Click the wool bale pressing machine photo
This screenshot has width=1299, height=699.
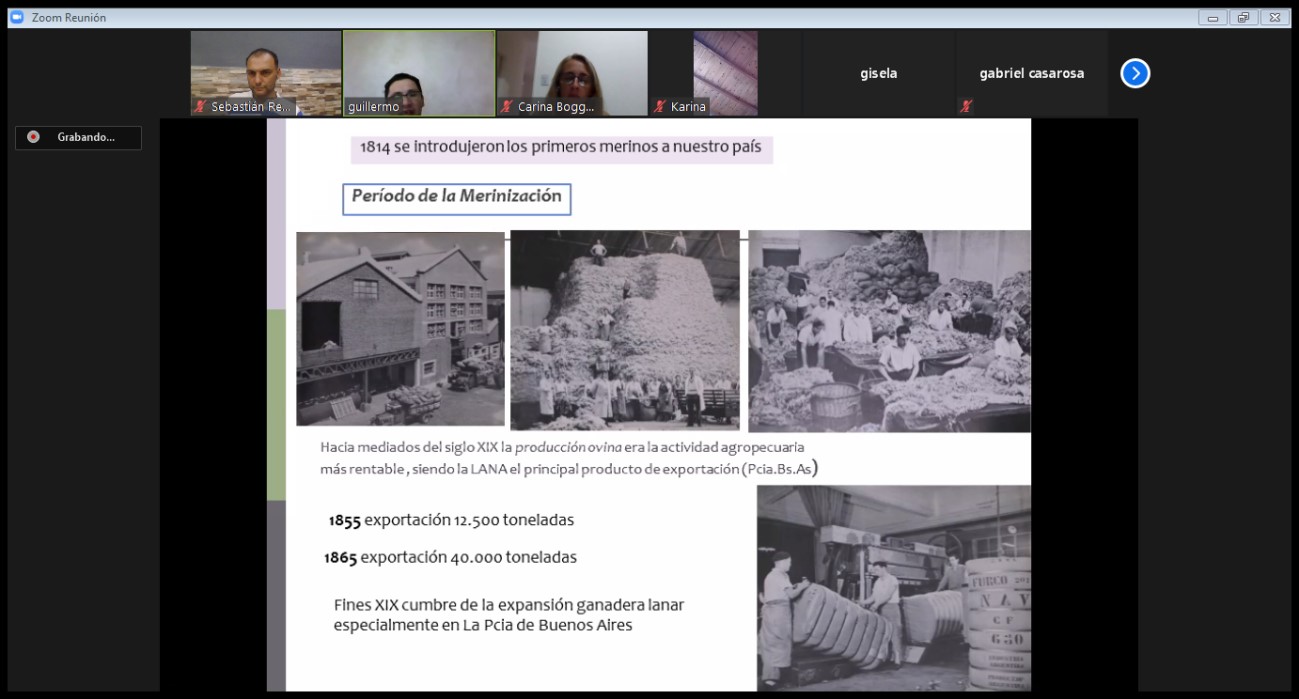[x=893, y=587]
